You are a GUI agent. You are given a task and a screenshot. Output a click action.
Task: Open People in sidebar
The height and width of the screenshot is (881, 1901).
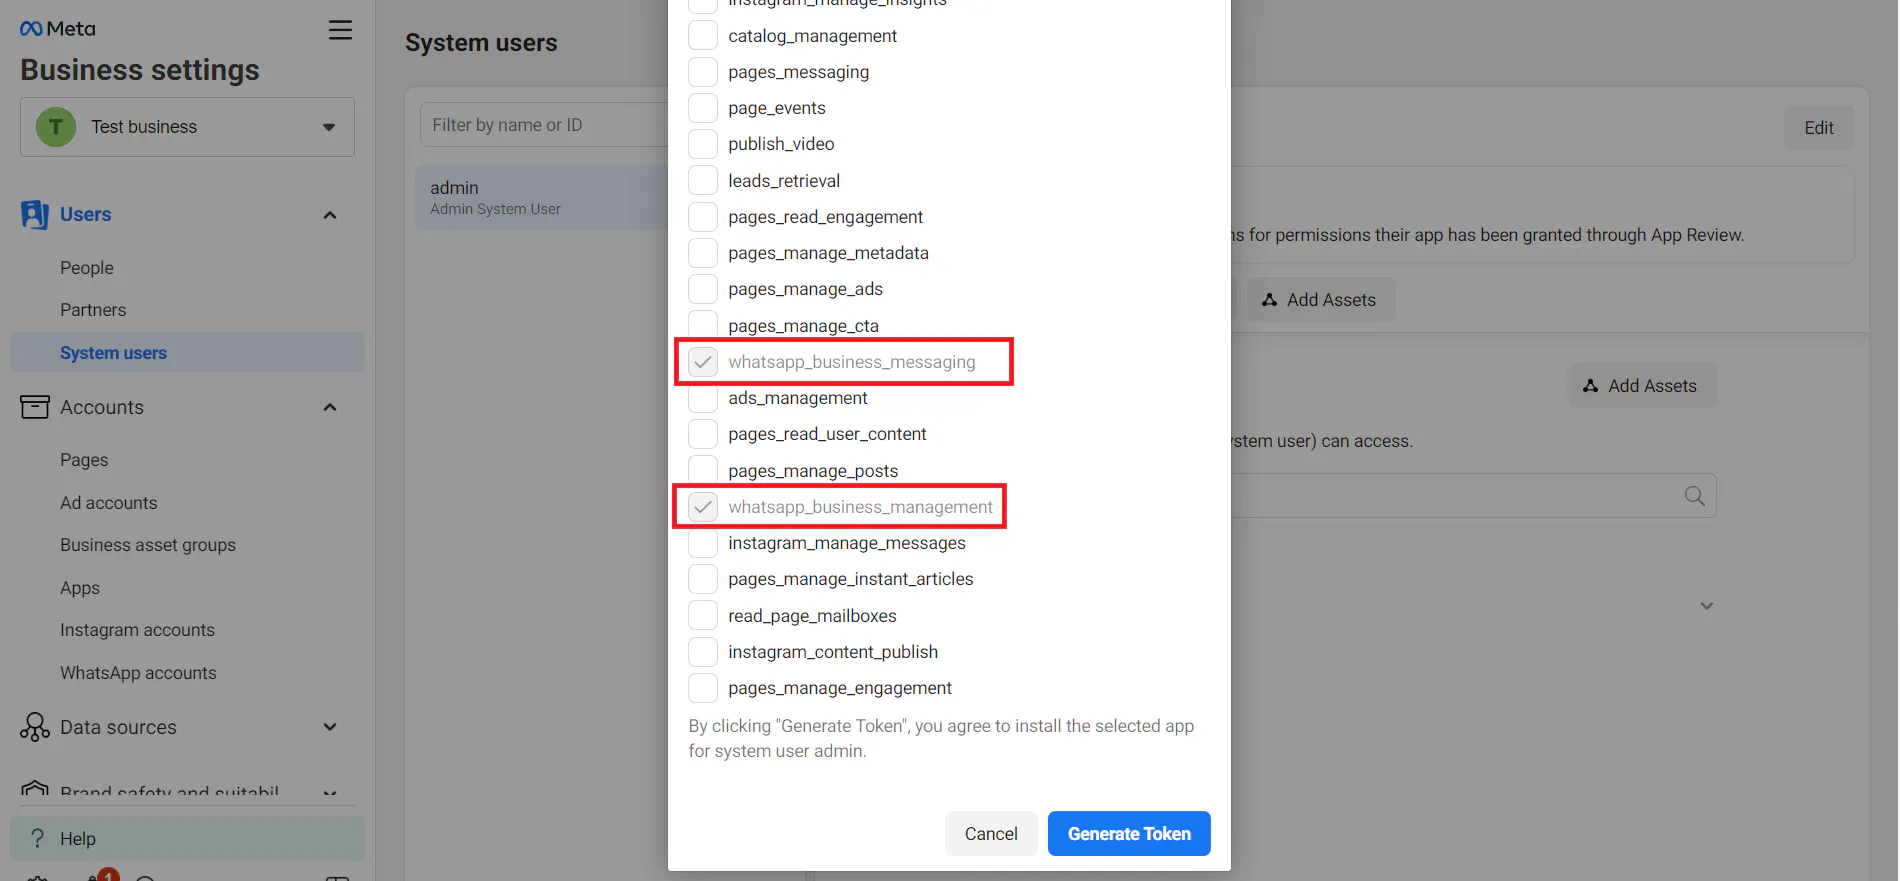(87, 268)
